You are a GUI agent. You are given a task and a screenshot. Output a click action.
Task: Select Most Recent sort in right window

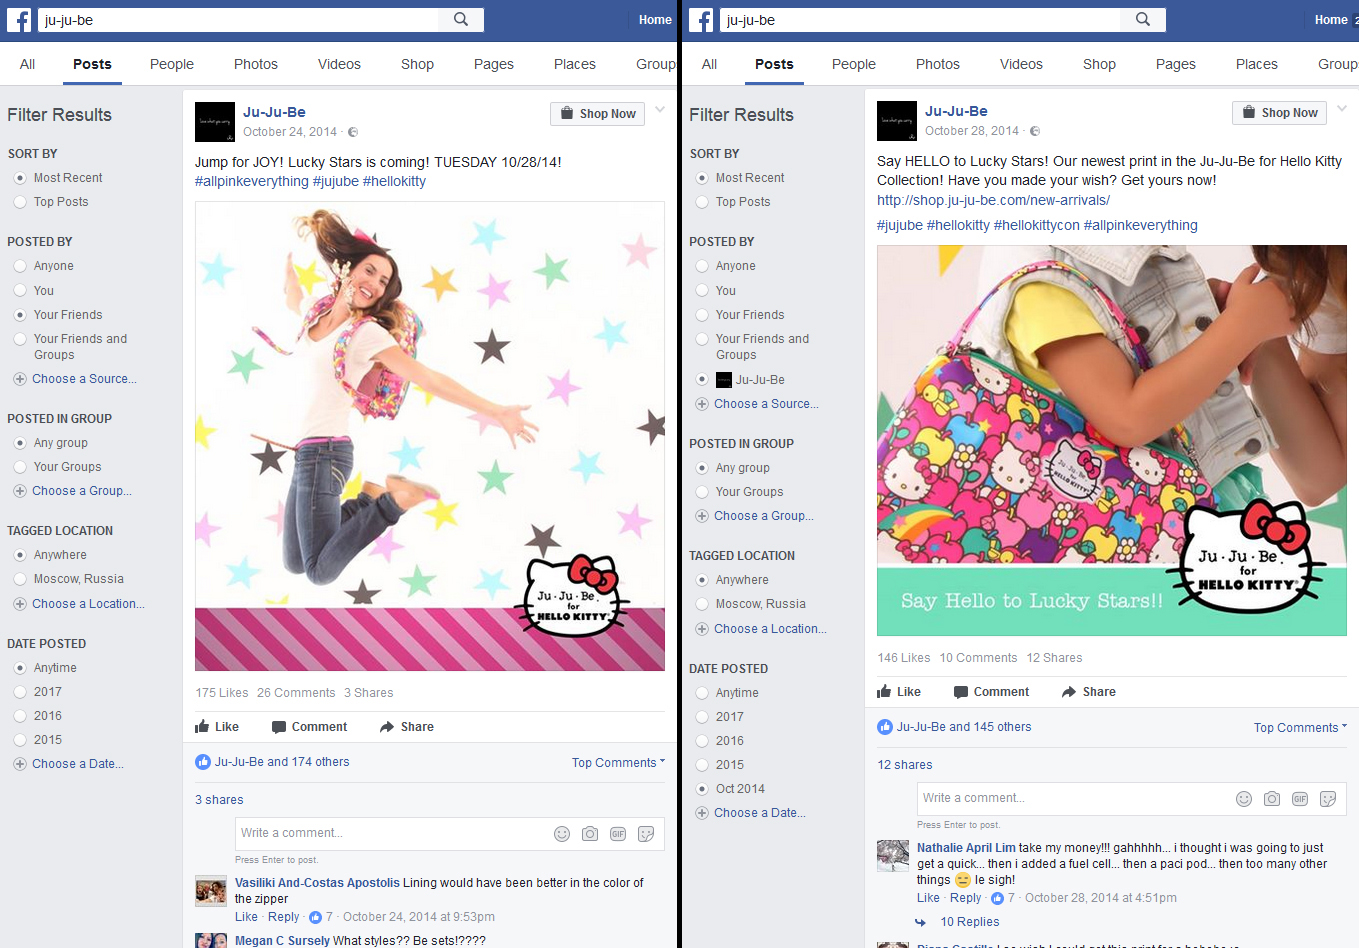coord(702,178)
